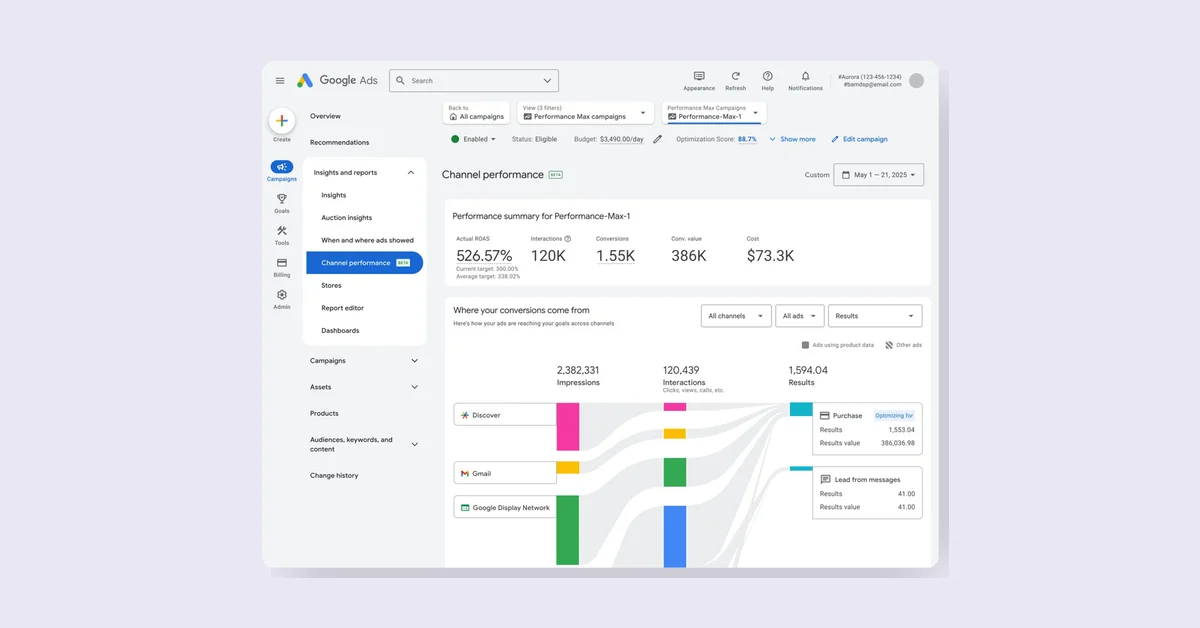Open the Notifications bell
This screenshot has width=1200, height=628.
805,76
